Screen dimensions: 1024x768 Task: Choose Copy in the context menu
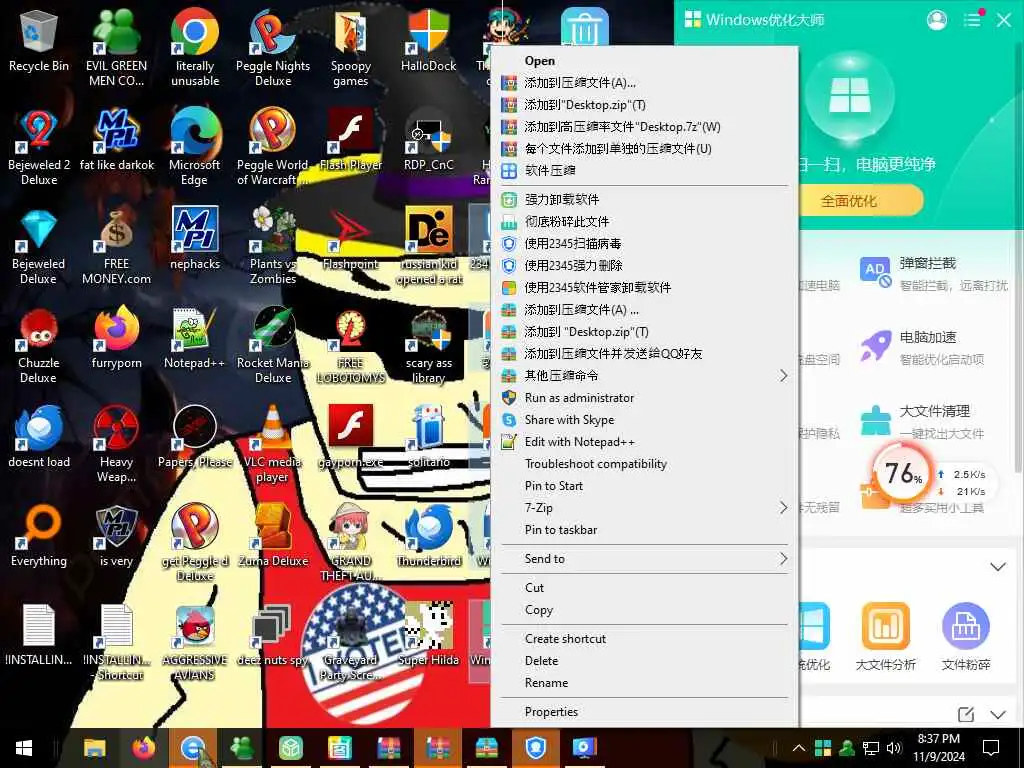(x=645, y=610)
